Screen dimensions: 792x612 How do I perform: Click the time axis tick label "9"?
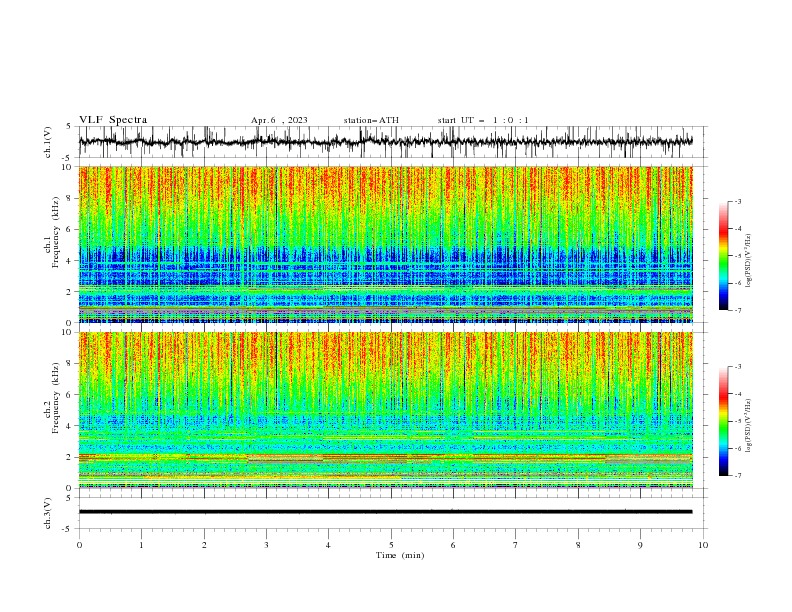(x=640, y=545)
